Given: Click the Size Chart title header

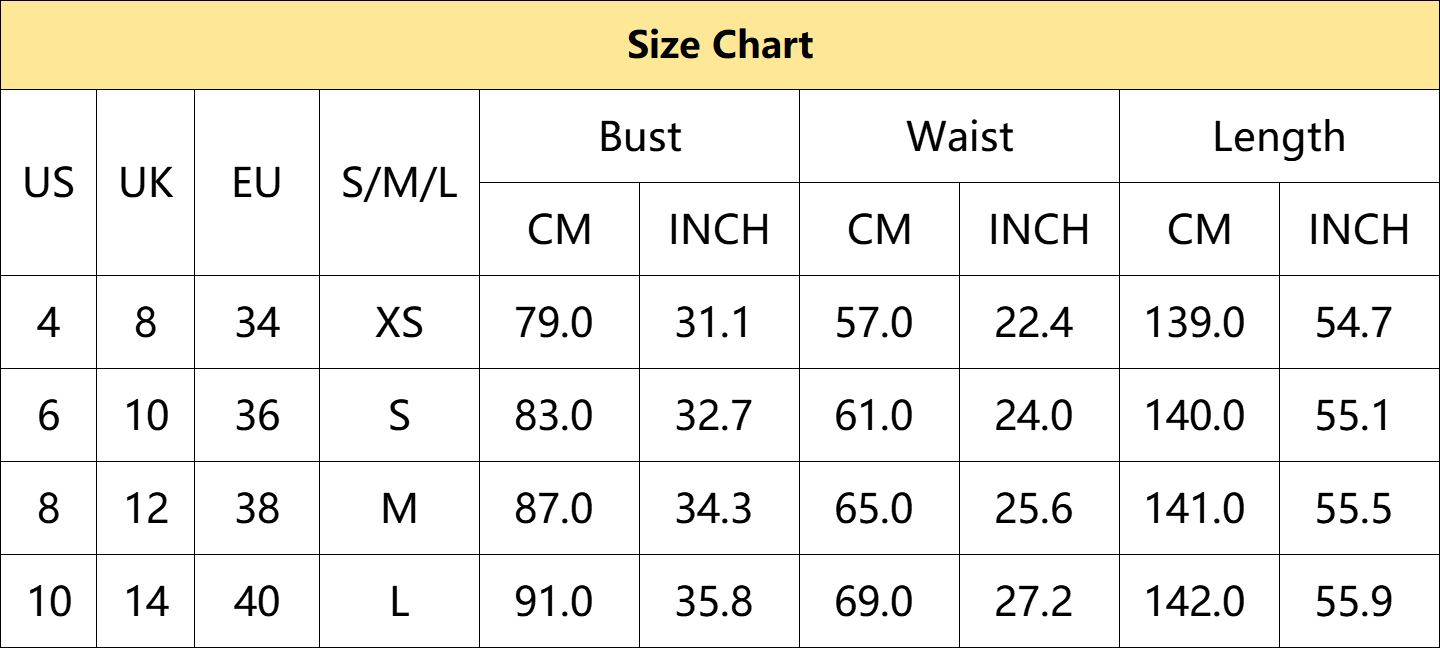Looking at the screenshot, I should [720, 45].
